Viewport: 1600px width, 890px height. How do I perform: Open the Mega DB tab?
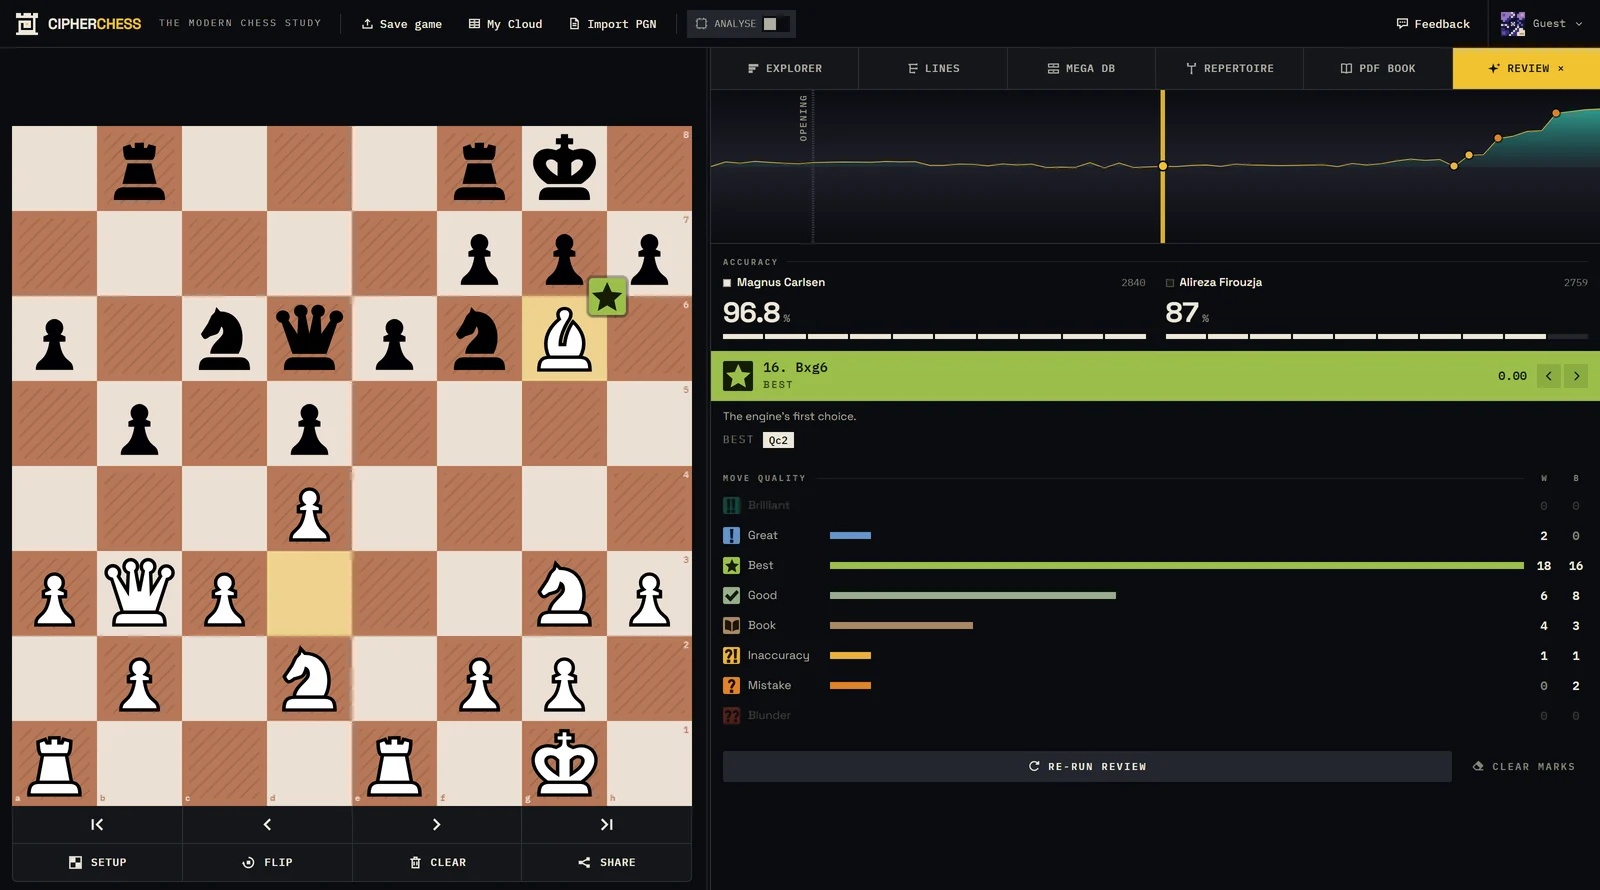coord(1081,68)
